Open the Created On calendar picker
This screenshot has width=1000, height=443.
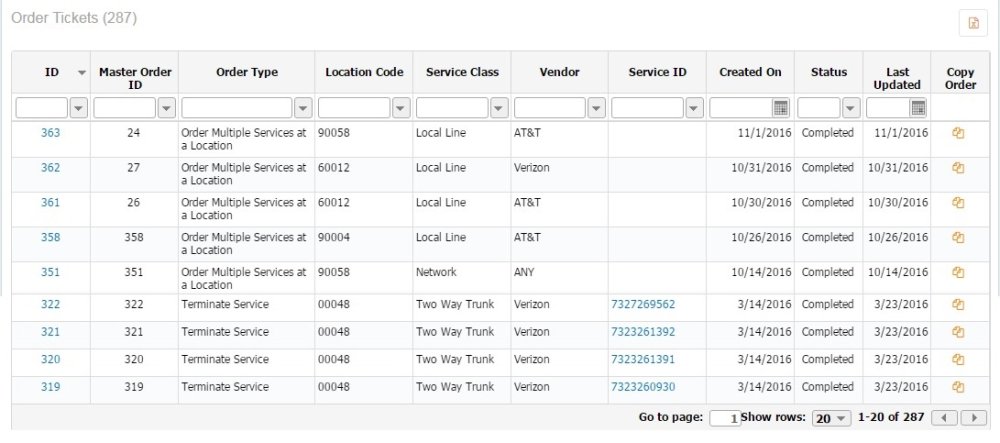click(781, 108)
